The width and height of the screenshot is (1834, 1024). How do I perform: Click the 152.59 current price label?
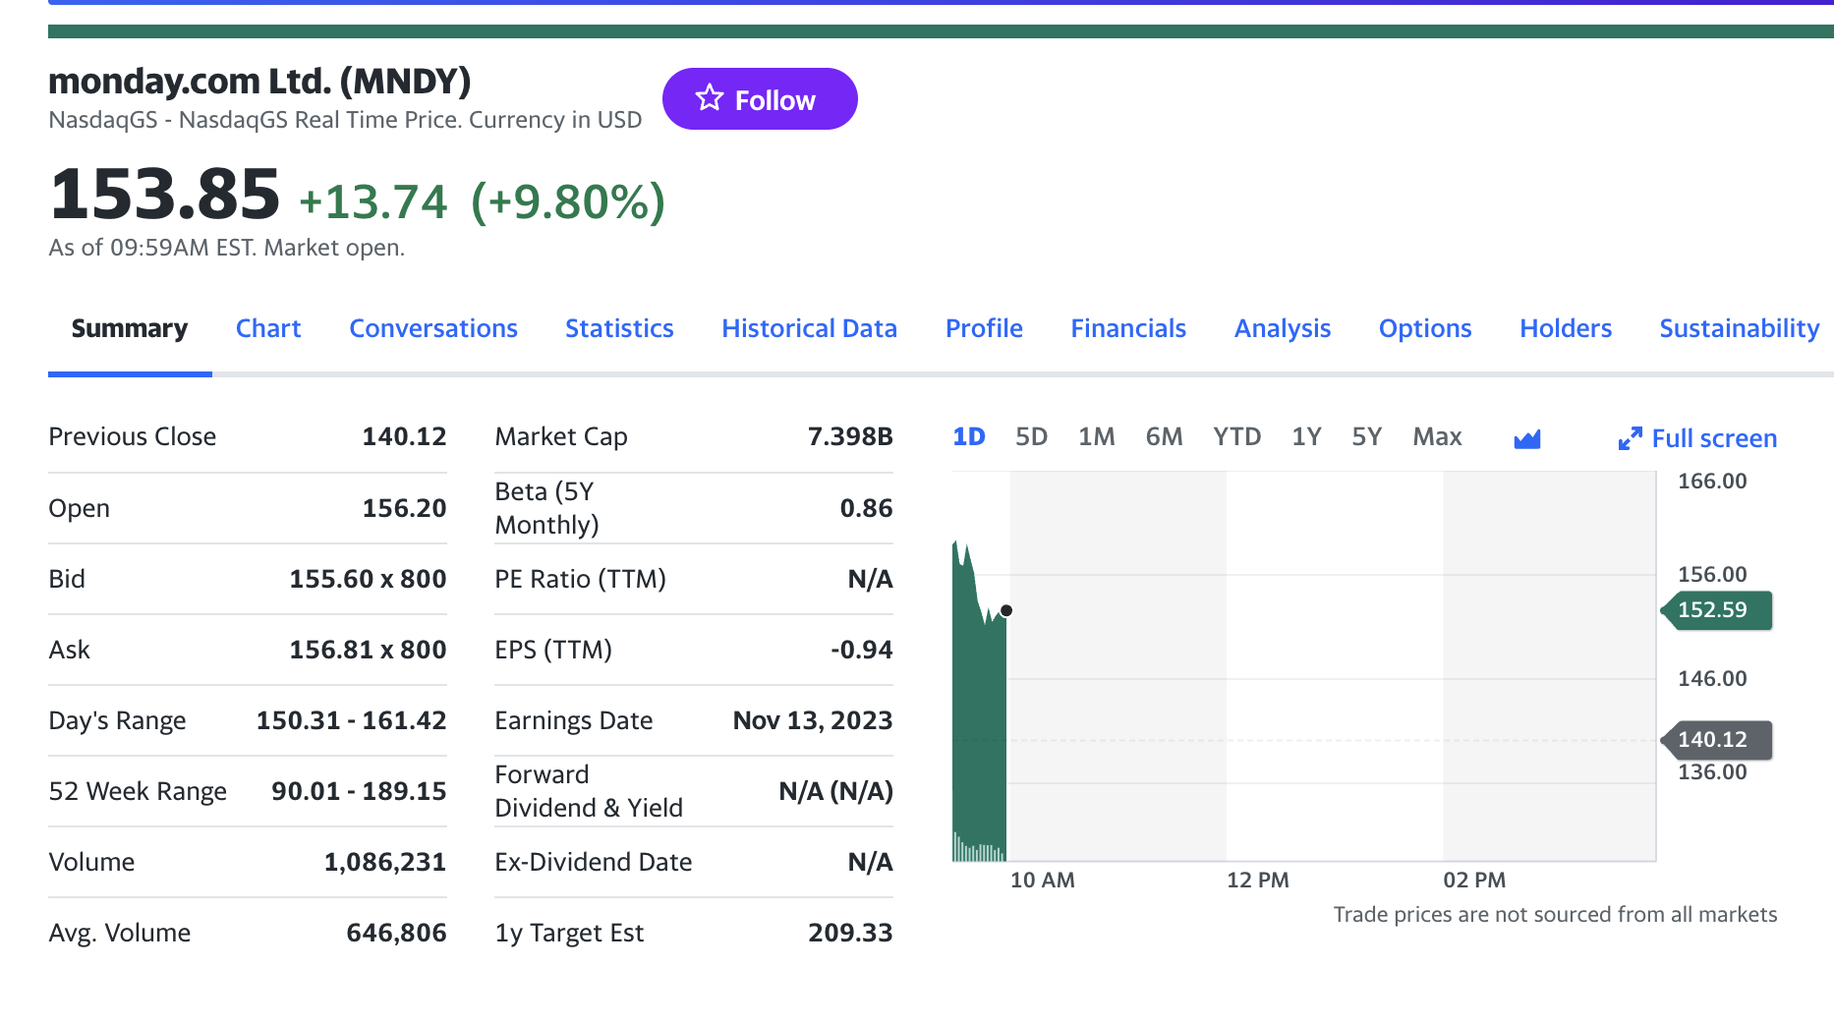[1716, 610]
